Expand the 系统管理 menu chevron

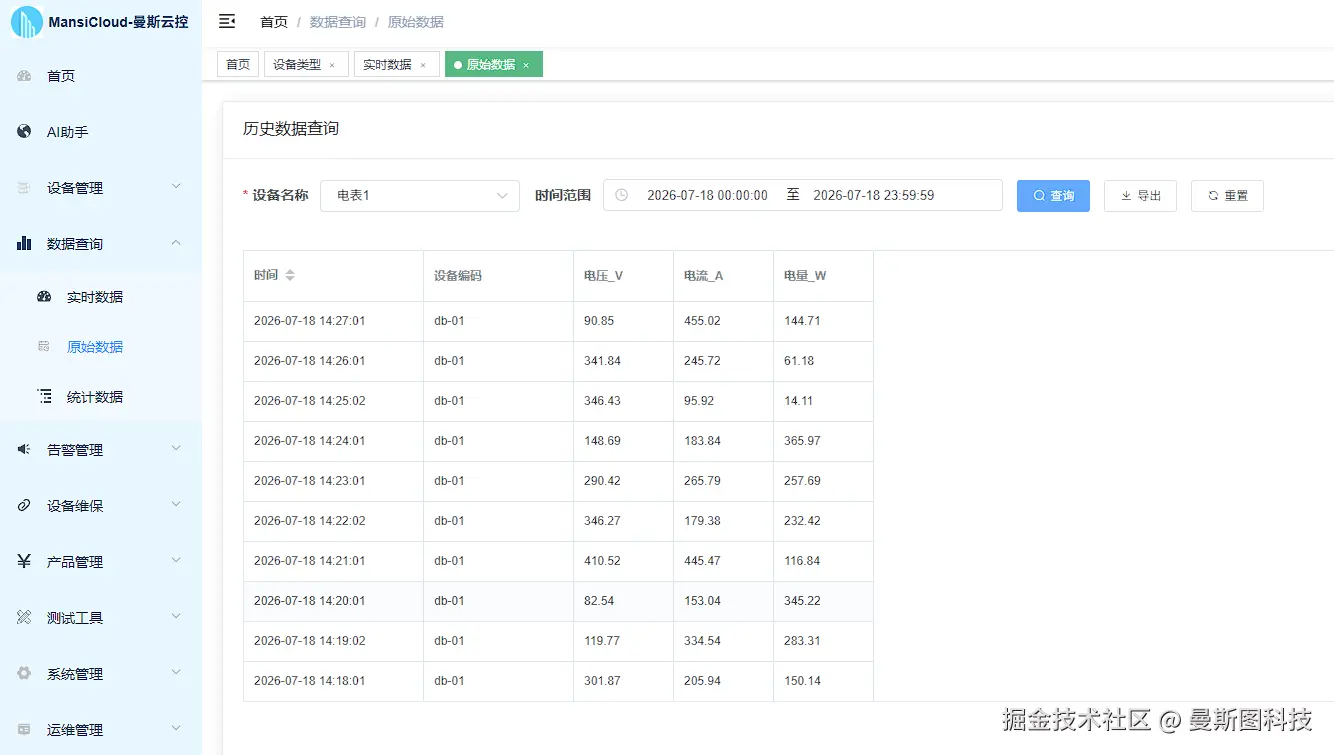coord(177,673)
